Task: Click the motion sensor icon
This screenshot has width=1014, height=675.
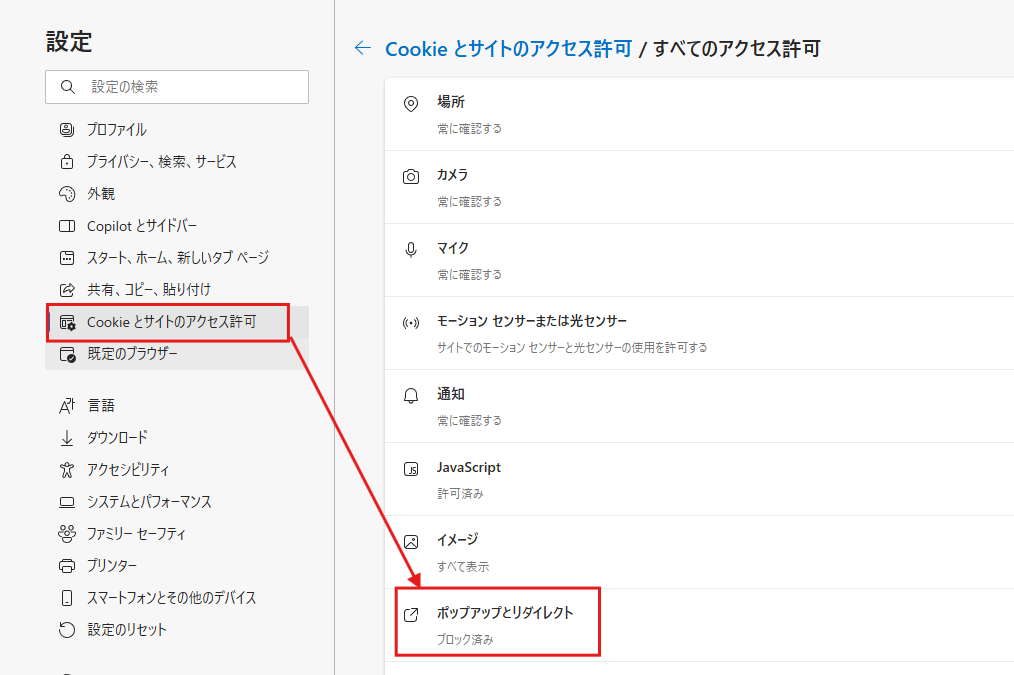Action: point(411,323)
